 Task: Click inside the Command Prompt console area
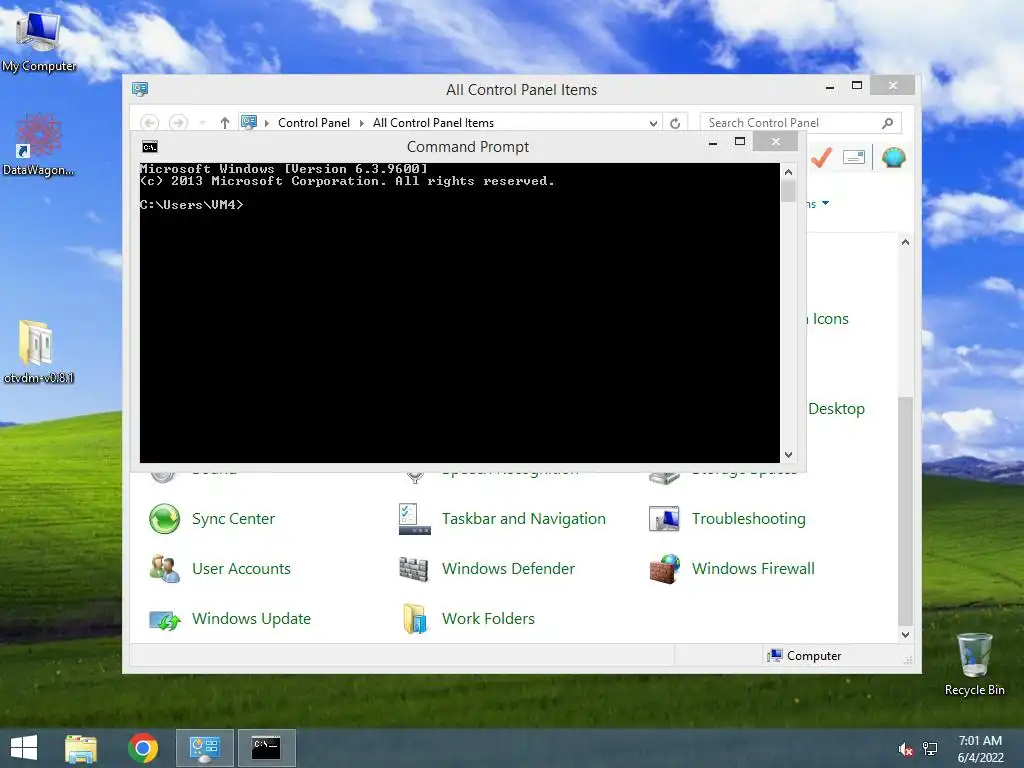pyautogui.click(x=459, y=313)
